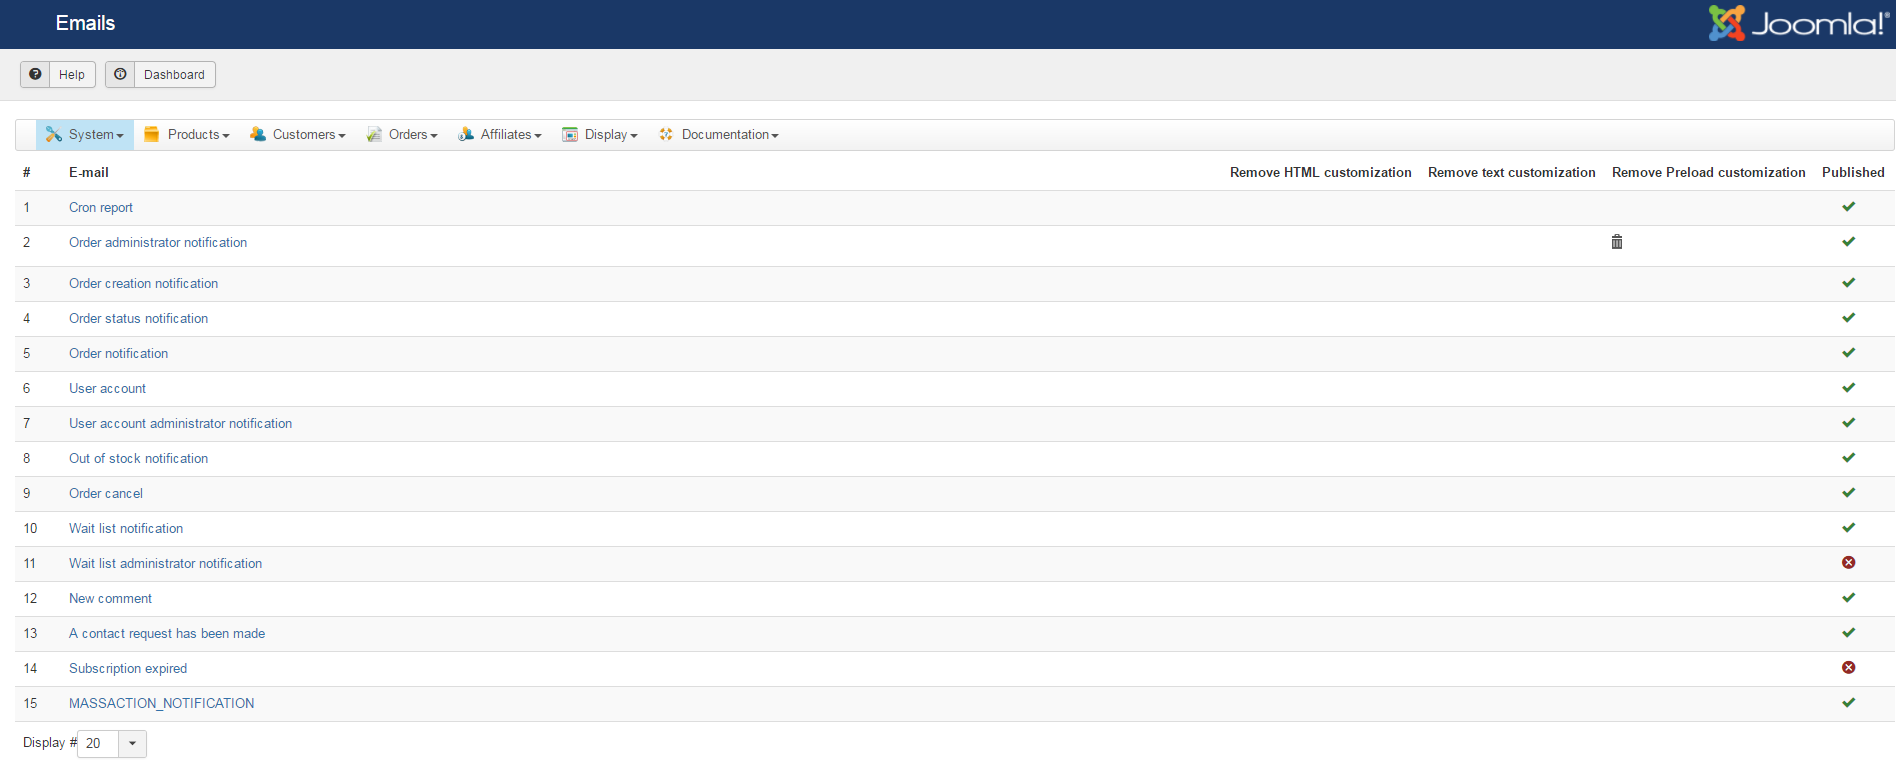1896x760 pixels.
Task: Click the Affiliates icon in menu
Action: tap(466, 134)
